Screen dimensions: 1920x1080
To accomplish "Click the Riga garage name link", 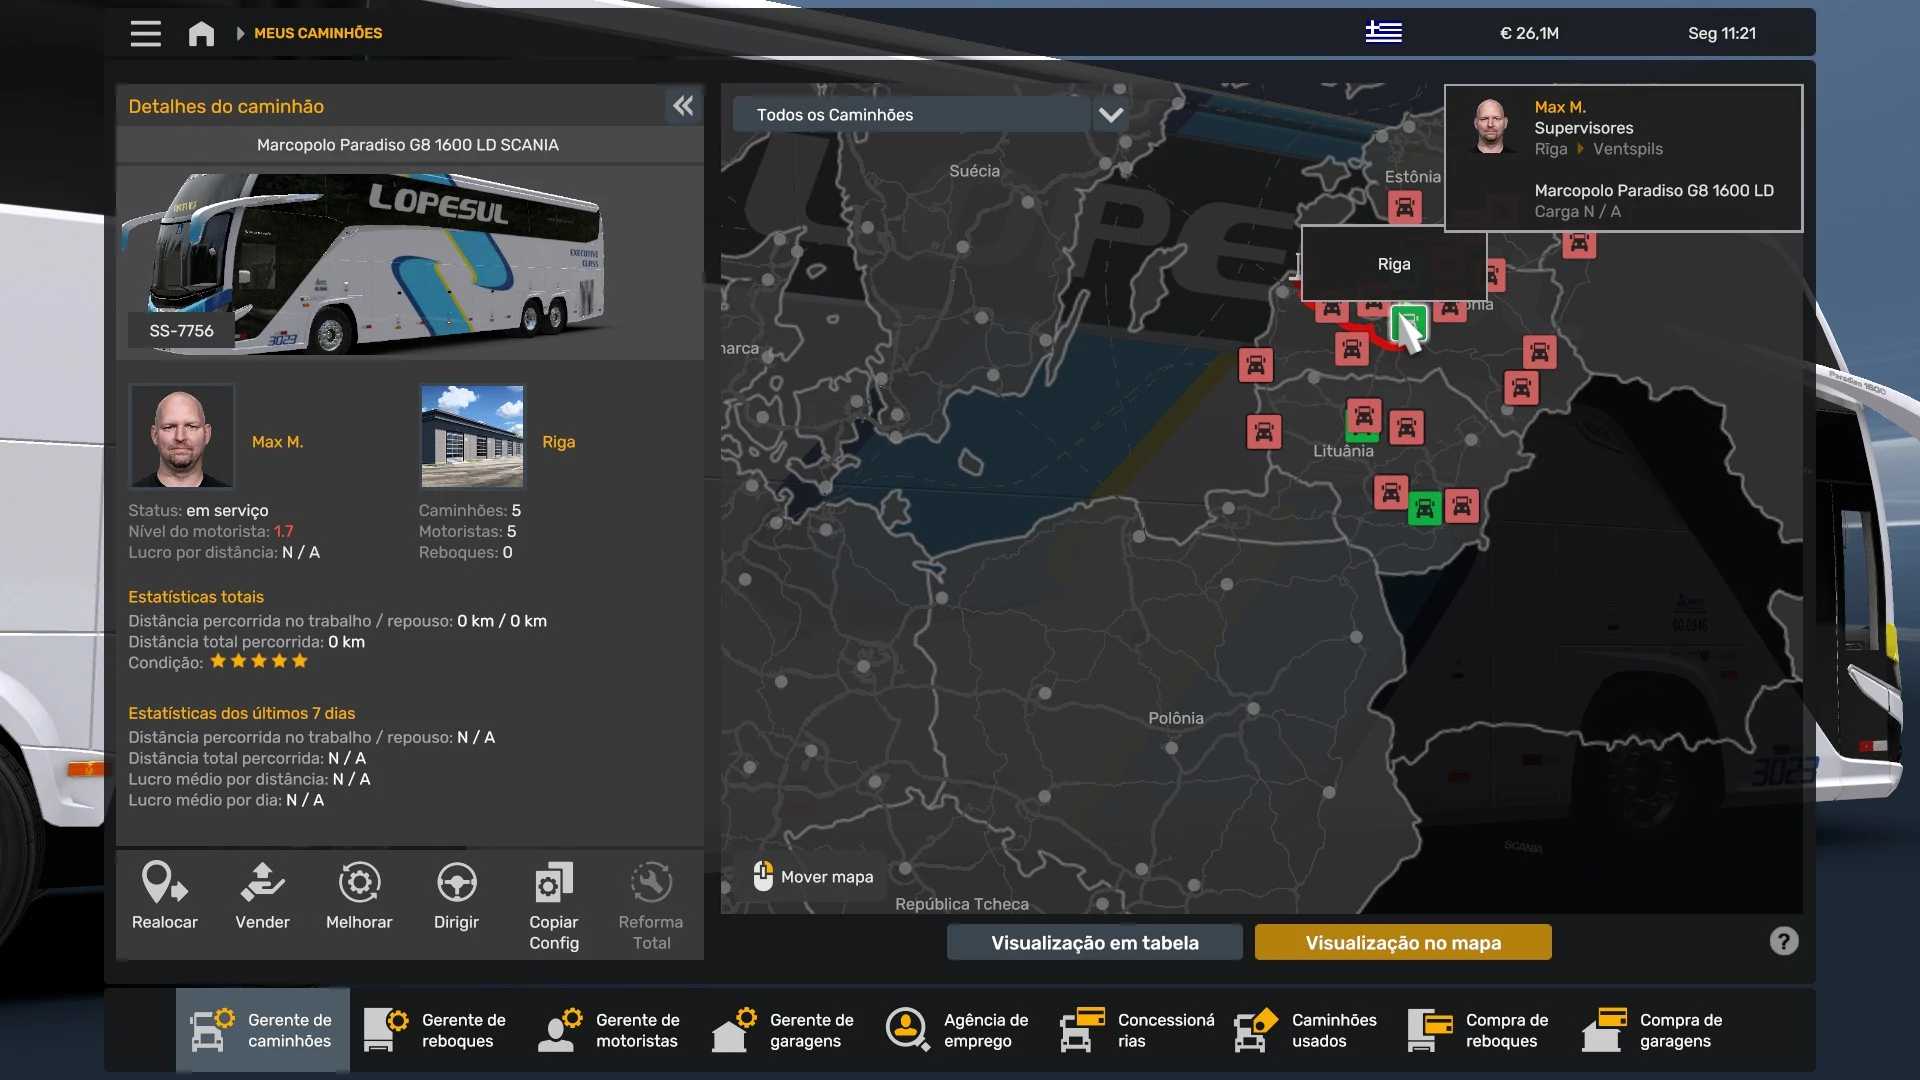I will (558, 442).
